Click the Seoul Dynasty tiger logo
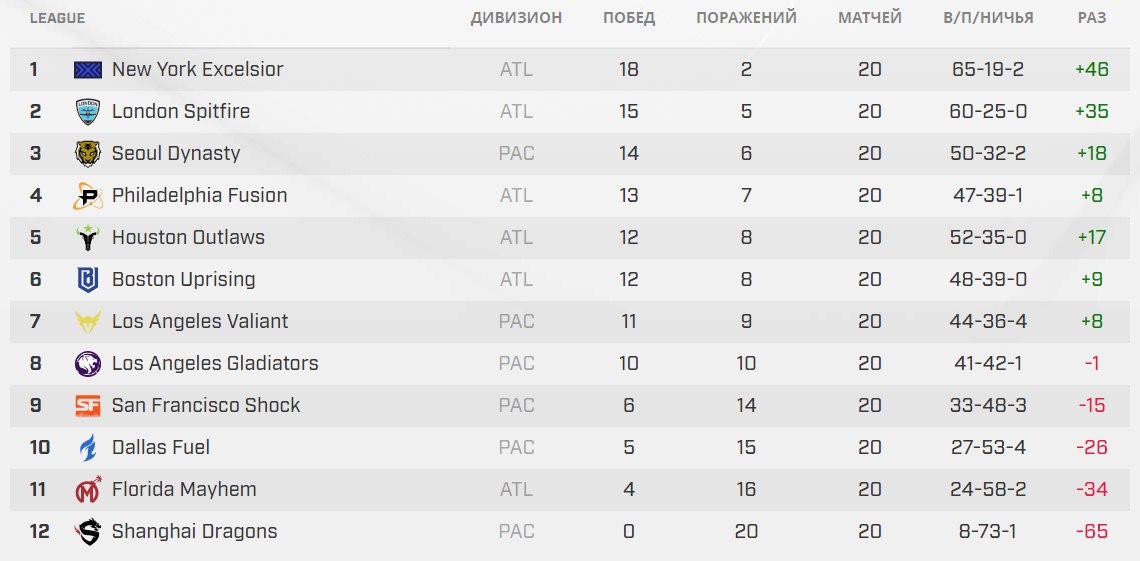 [x=88, y=154]
